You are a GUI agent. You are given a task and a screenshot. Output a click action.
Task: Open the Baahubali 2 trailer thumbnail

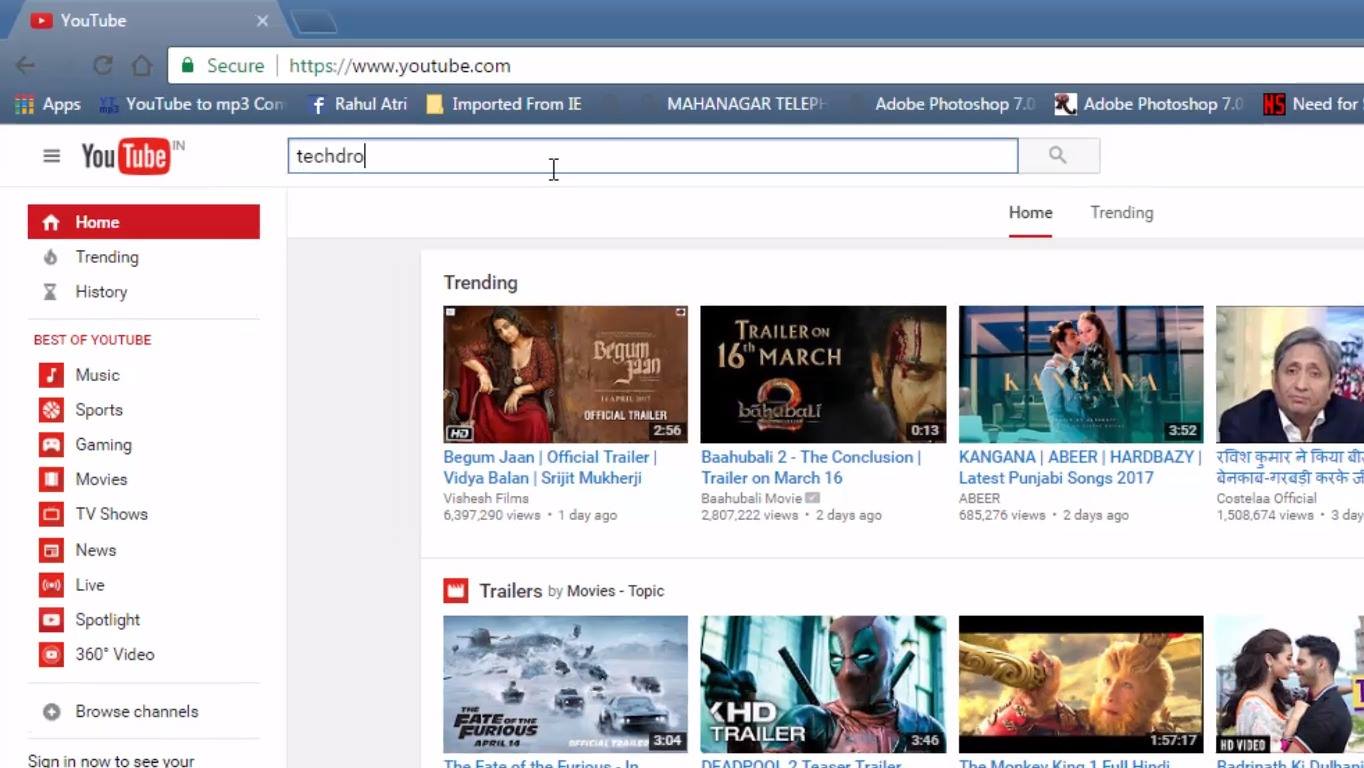[x=823, y=374]
